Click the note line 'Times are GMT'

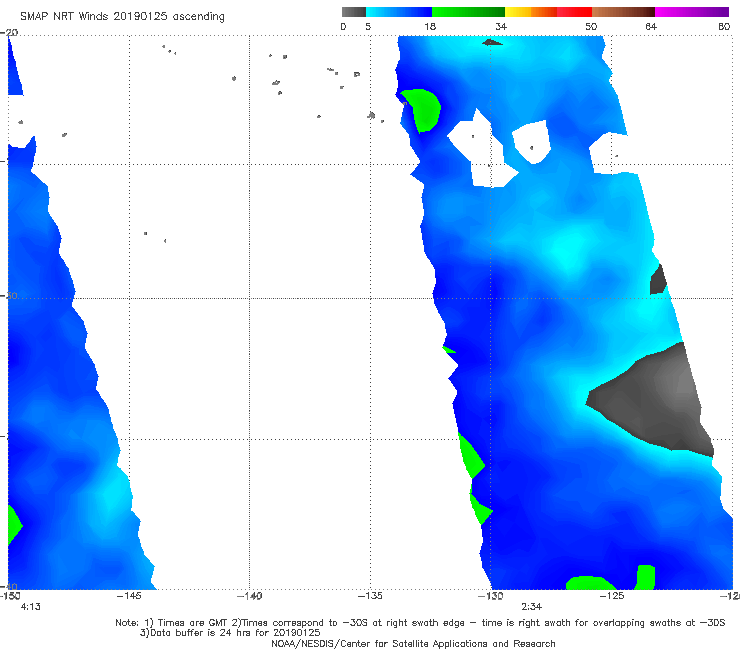coord(193,623)
